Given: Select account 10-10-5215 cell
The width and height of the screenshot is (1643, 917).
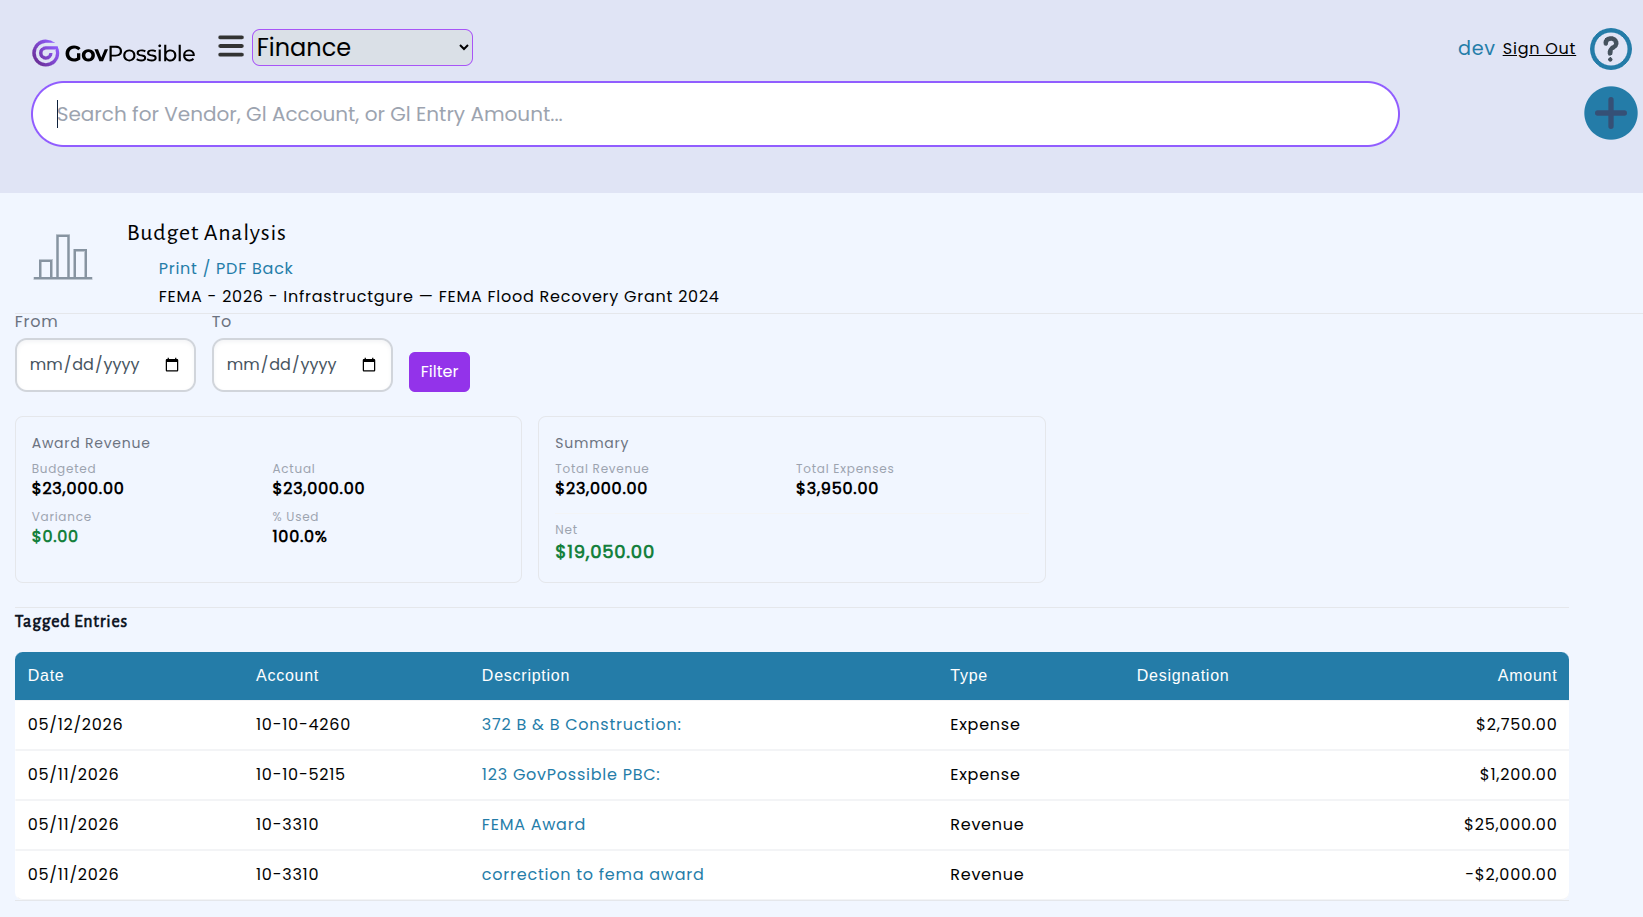Looking at the screenshot, I should [x=300, y=774].
